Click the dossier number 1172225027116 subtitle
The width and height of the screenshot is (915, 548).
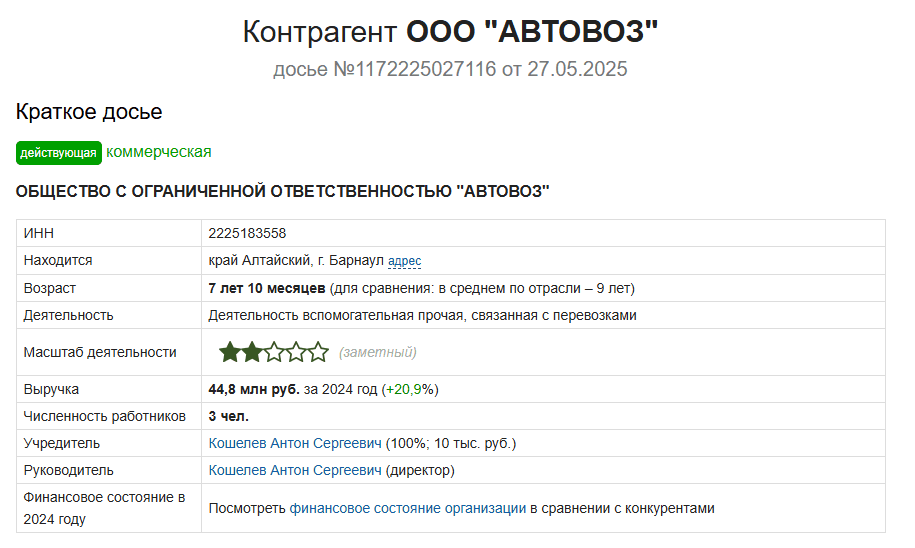pos(450,69)
